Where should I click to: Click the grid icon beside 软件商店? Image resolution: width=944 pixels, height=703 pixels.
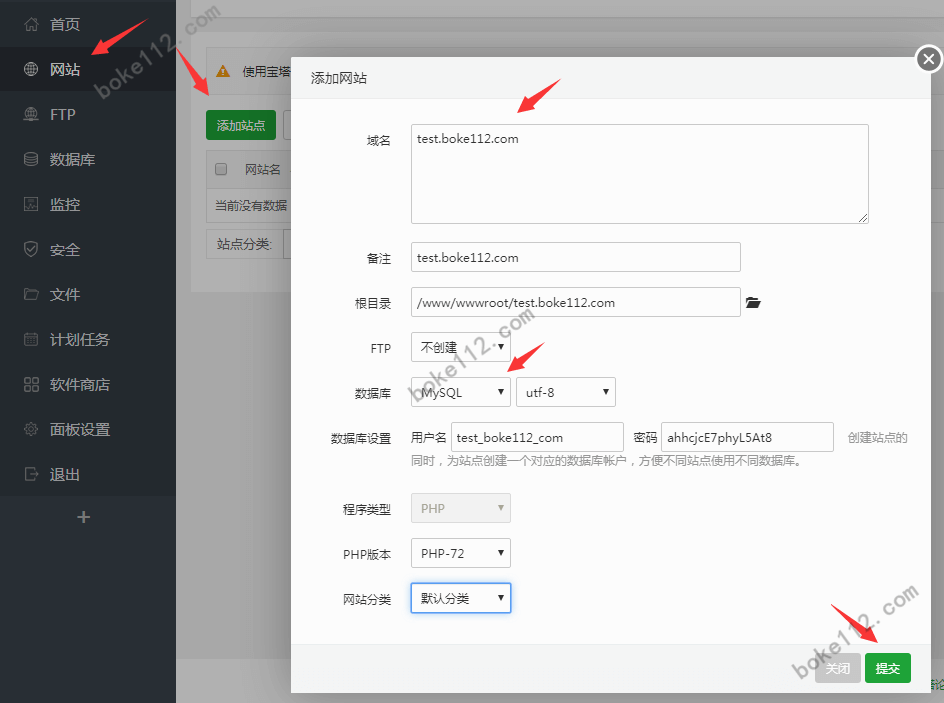pos(31,385)
